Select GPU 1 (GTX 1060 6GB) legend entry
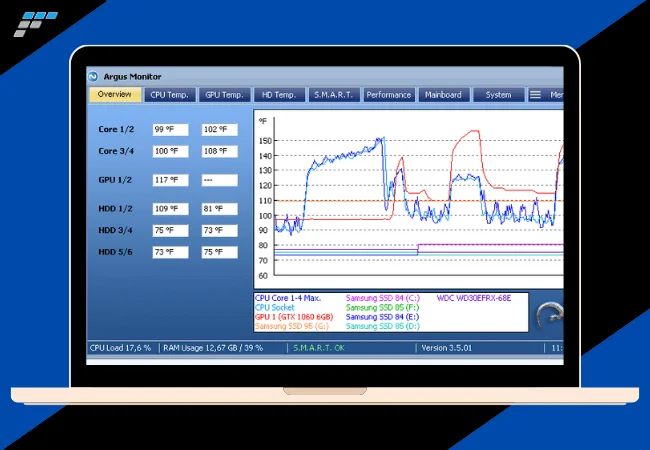 click(294, 317)
